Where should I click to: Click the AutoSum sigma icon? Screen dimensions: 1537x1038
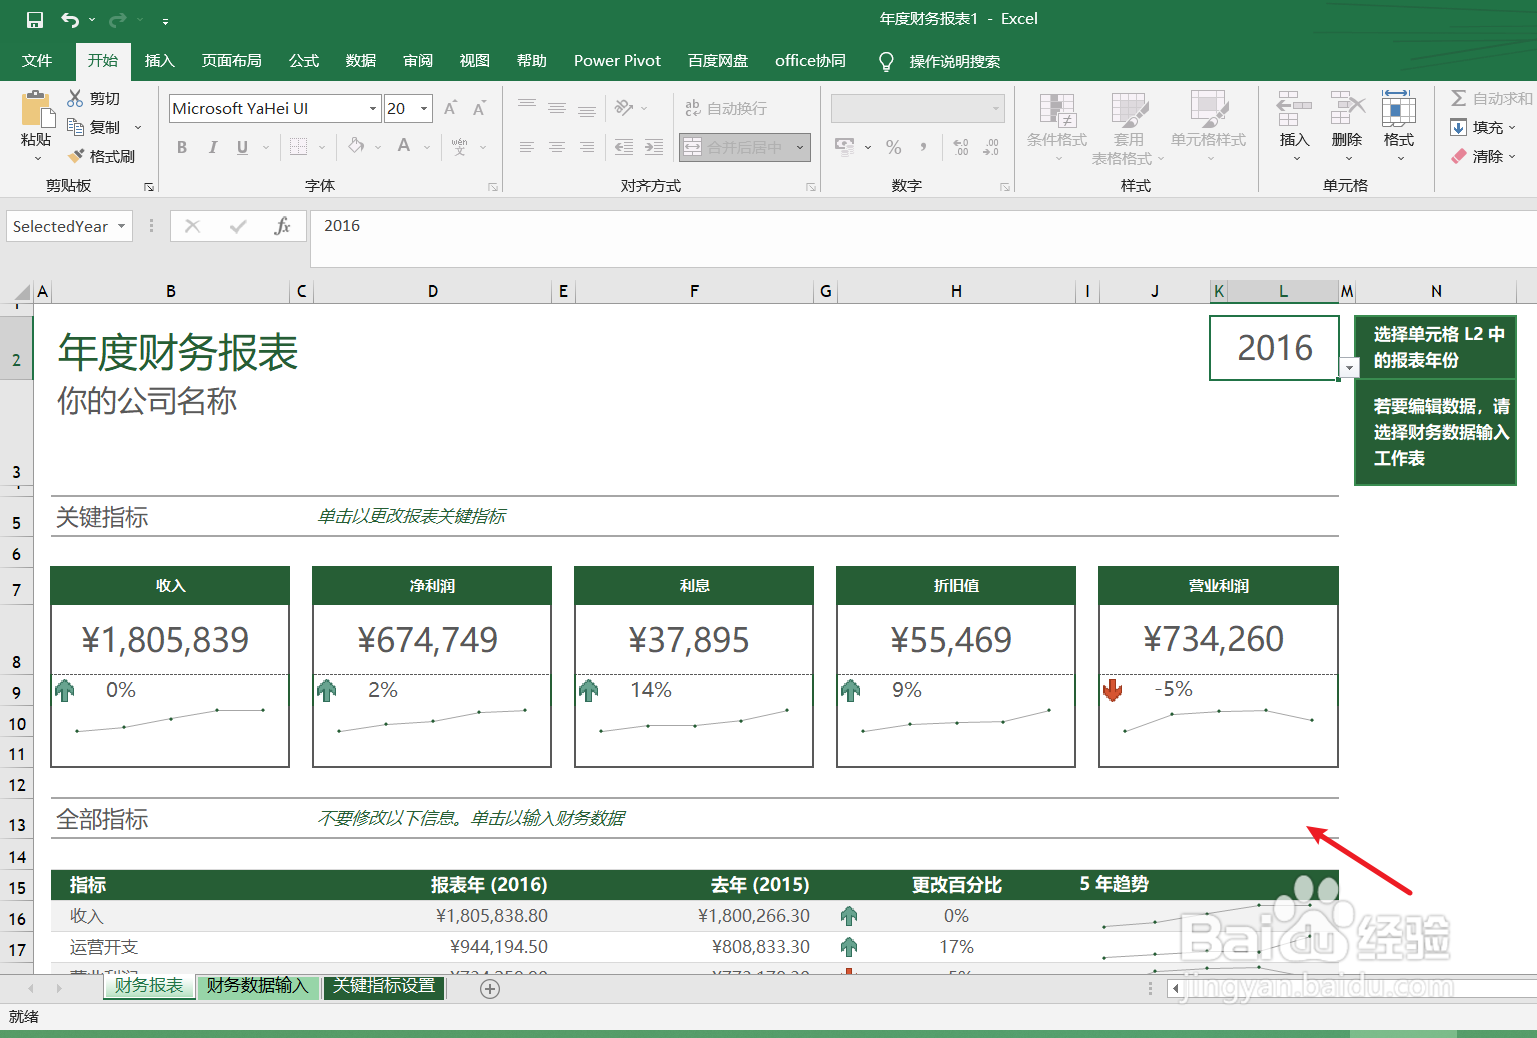click(x=1459, y=98)
